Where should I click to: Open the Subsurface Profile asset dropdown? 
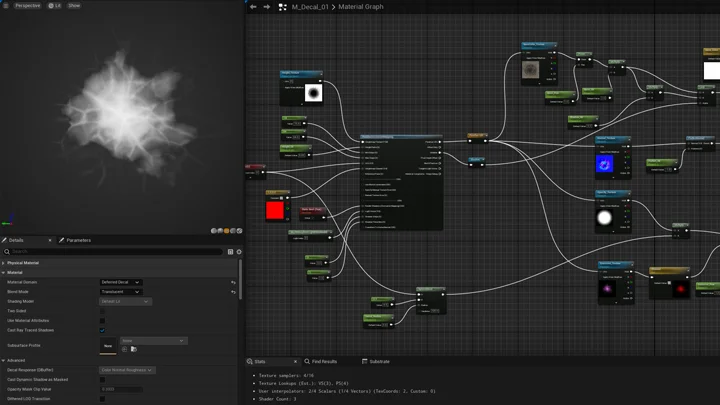pos(153,341)
